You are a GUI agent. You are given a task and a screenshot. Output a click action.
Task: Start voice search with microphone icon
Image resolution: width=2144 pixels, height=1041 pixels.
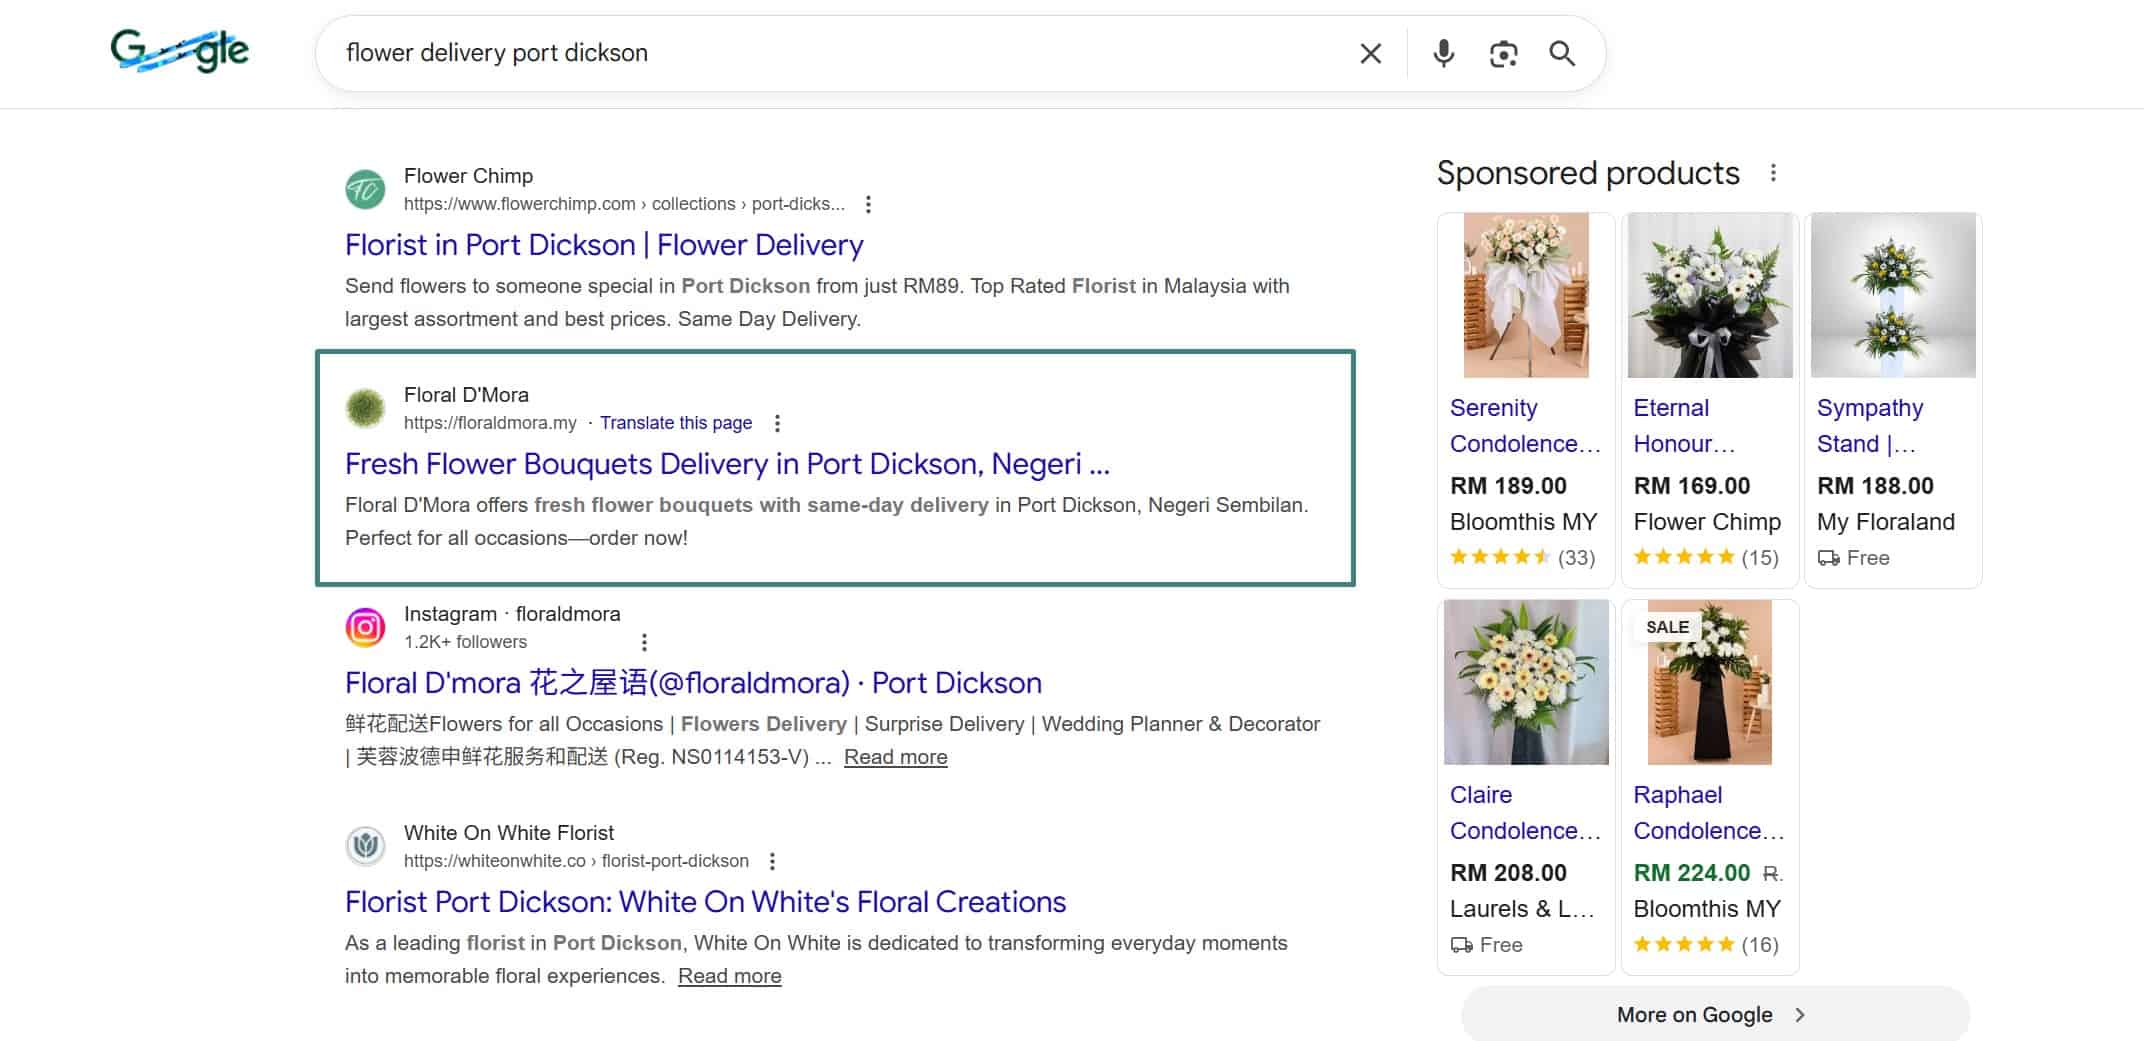[1443, 53]
